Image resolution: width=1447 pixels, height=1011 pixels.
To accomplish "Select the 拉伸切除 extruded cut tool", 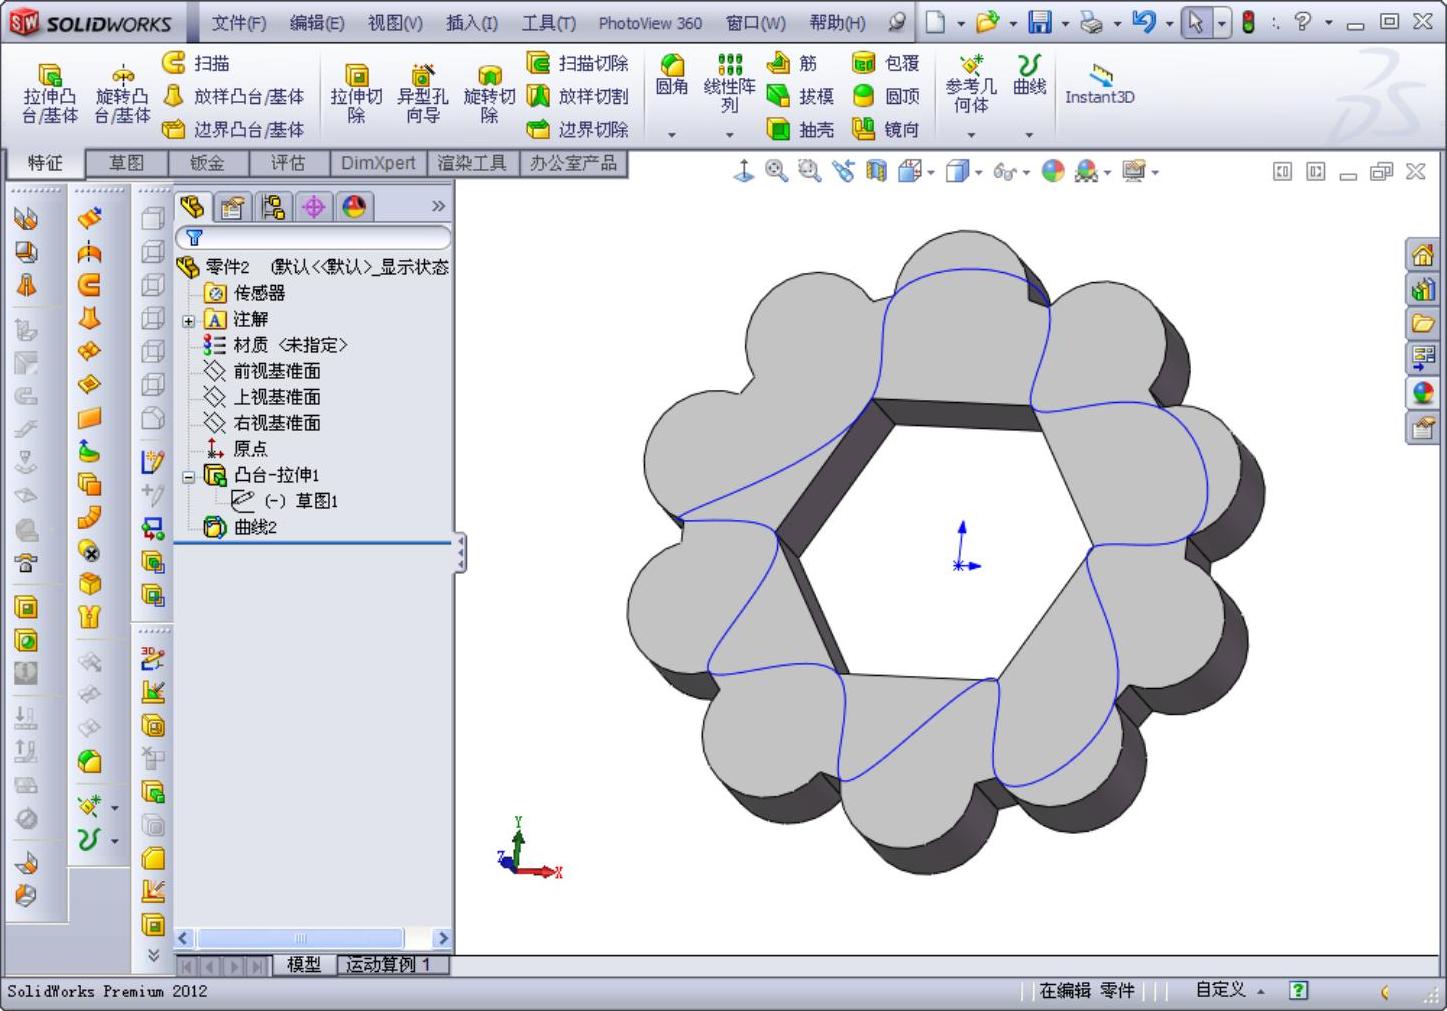I will (356, 93).
